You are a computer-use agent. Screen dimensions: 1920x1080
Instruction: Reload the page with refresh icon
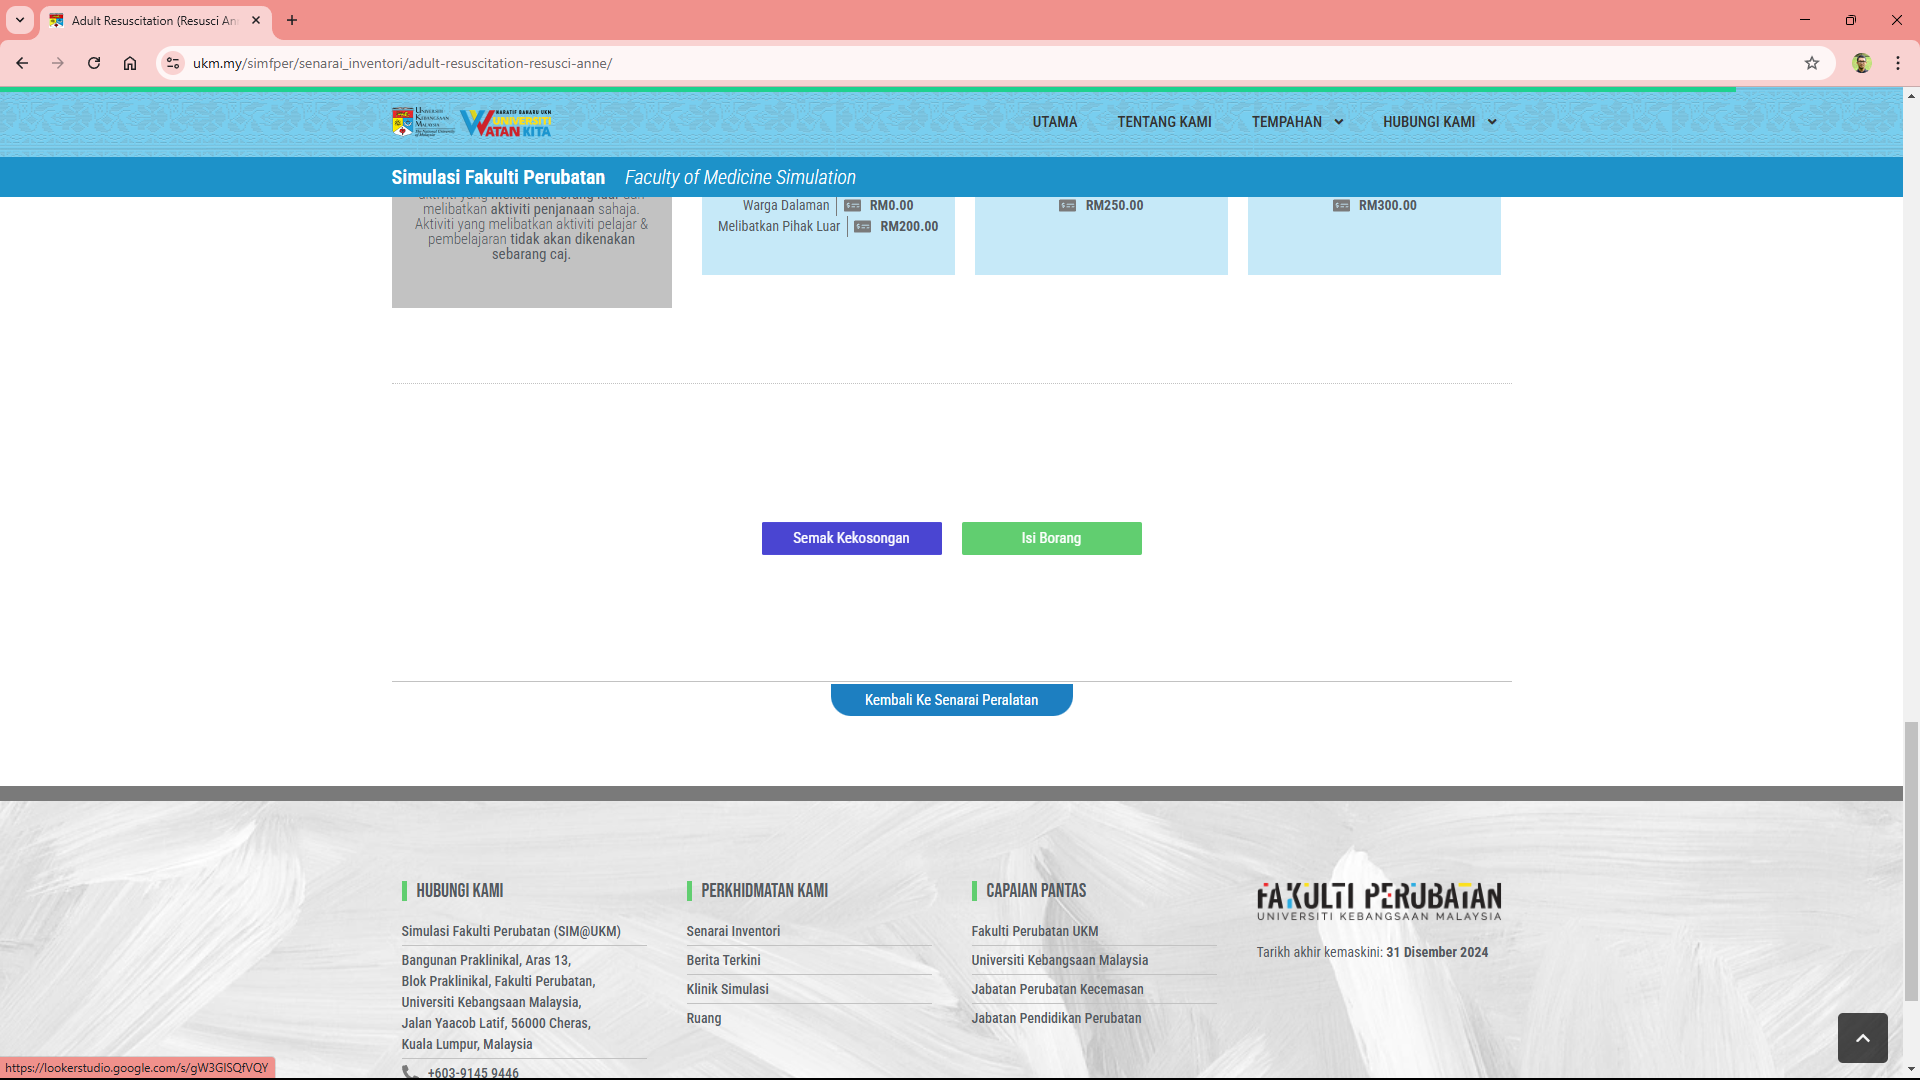(94, 63)
